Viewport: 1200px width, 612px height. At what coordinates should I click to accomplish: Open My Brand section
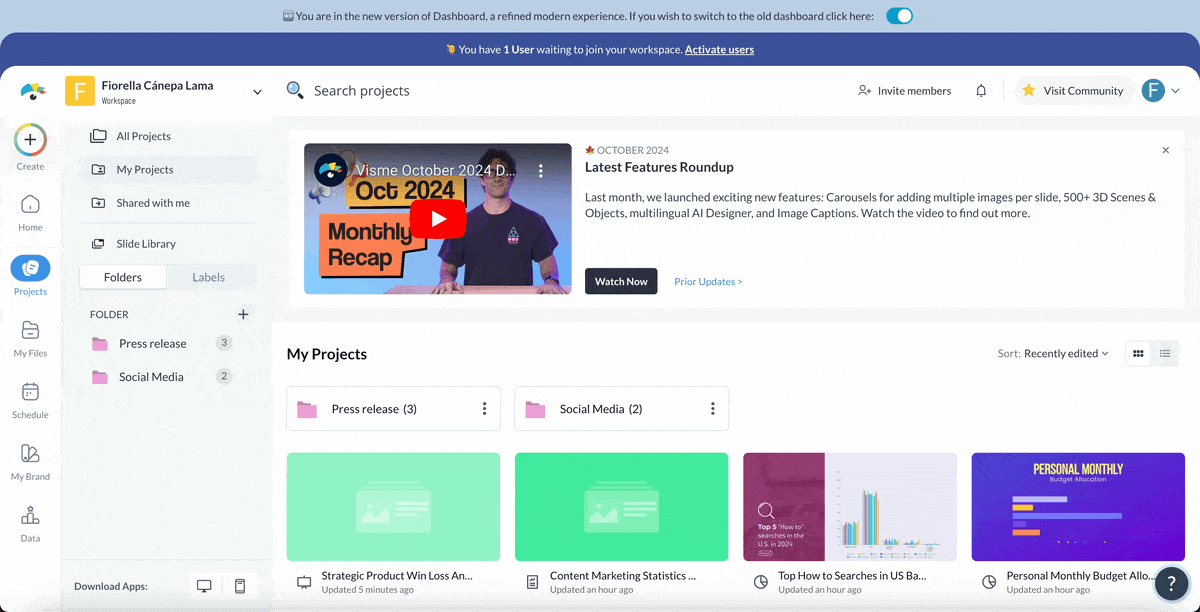[30, 455]
